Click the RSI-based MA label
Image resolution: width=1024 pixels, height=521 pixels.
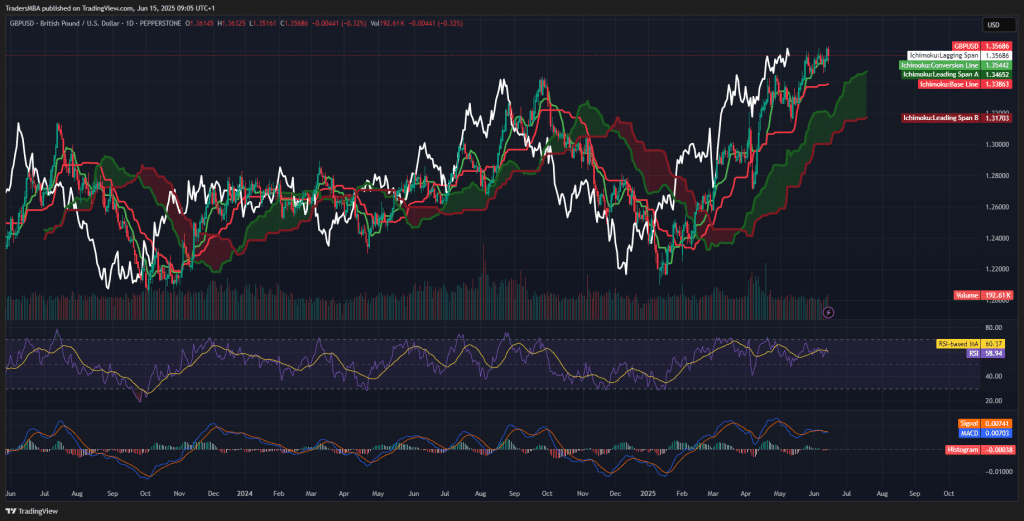click(957, 344)
